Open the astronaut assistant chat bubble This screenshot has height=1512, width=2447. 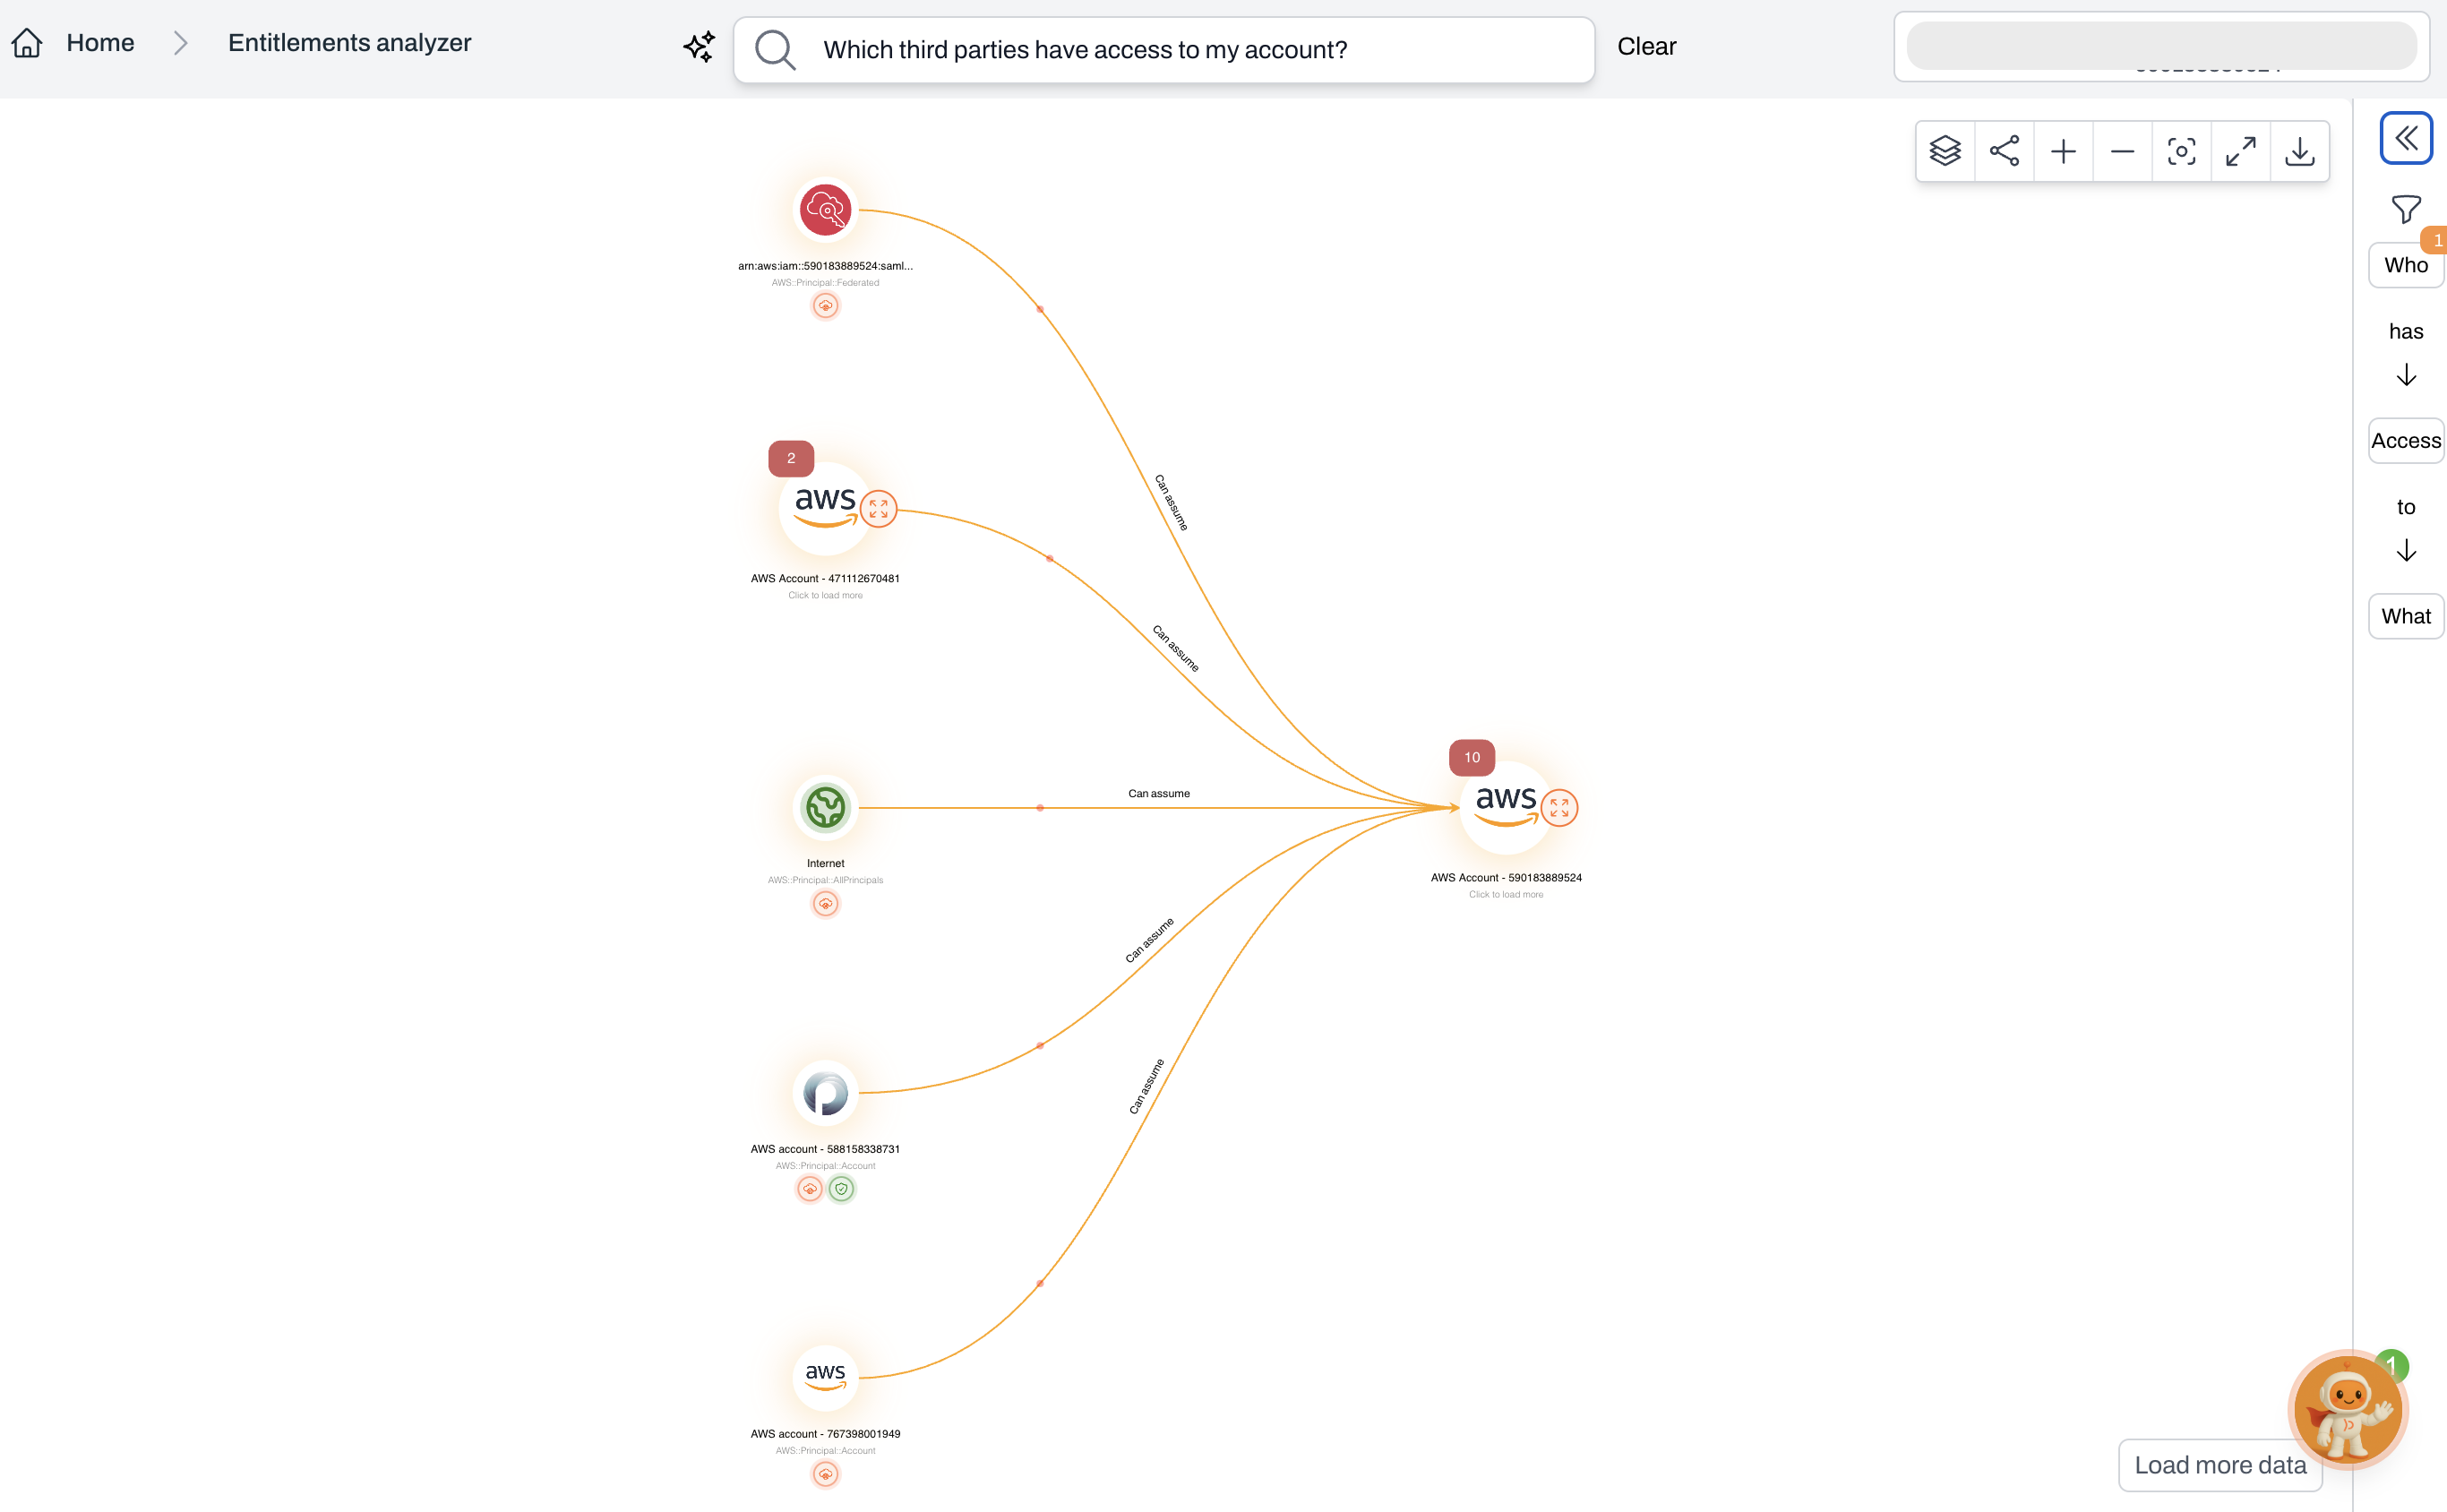(2347, 1409)
